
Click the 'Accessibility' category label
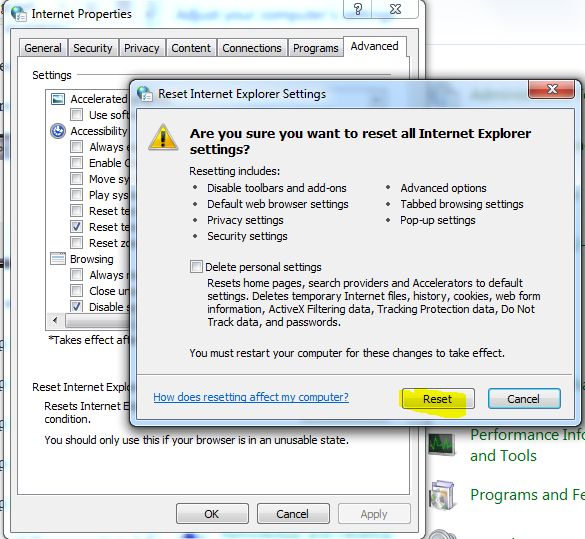[99, 131]
